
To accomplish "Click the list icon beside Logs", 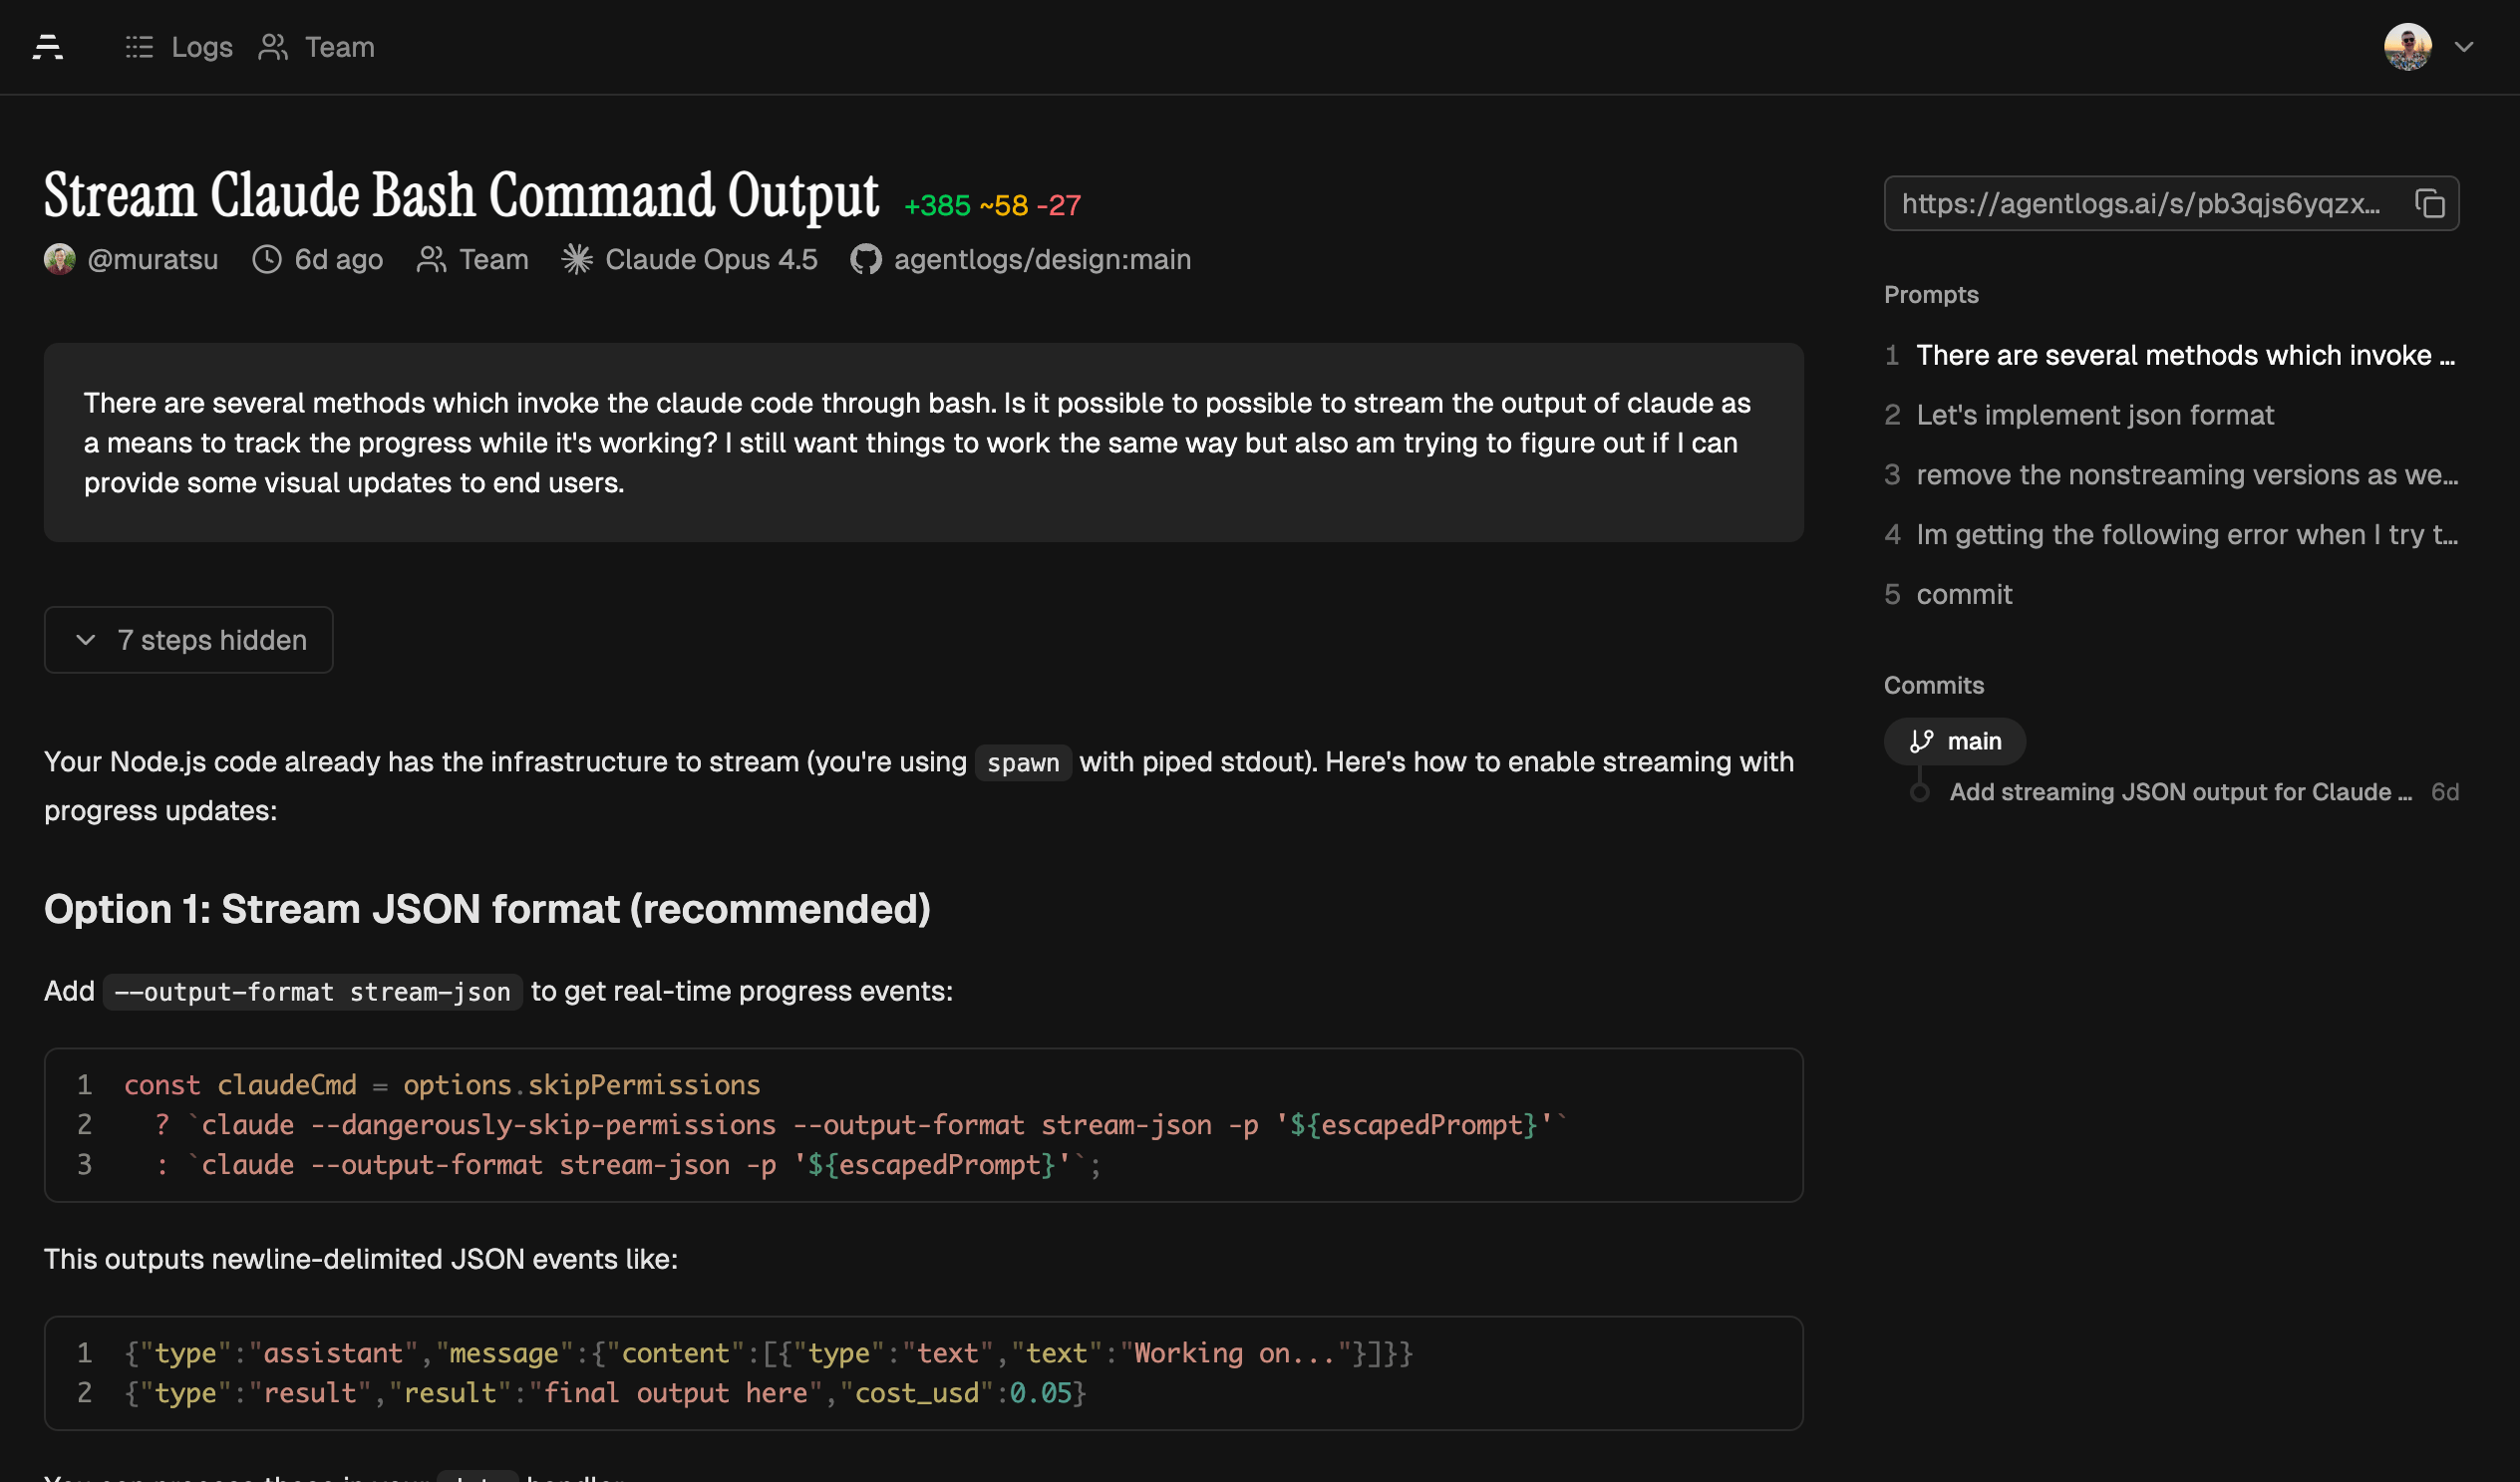I will coord(139,47).
